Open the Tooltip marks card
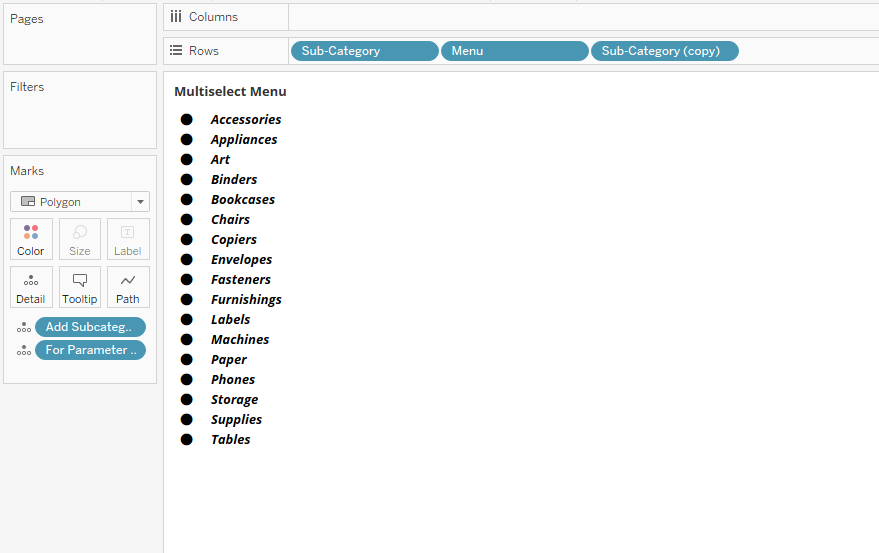This screenshot has height=553, width=879. tap(80, 287)
